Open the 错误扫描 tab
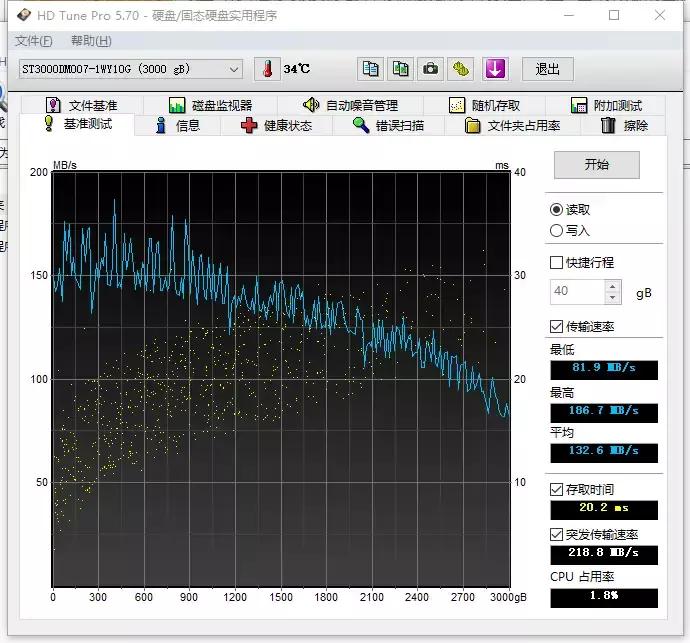 pyautogui.click(x=388, y=125)
